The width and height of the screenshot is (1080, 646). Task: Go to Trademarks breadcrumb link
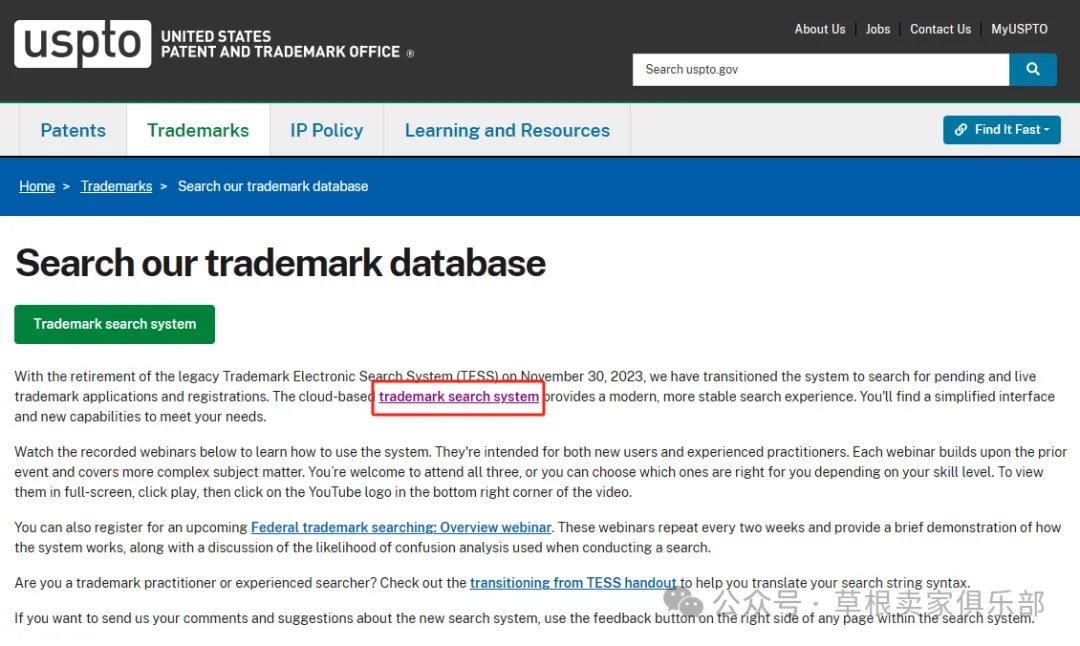(x=116, y=187)
